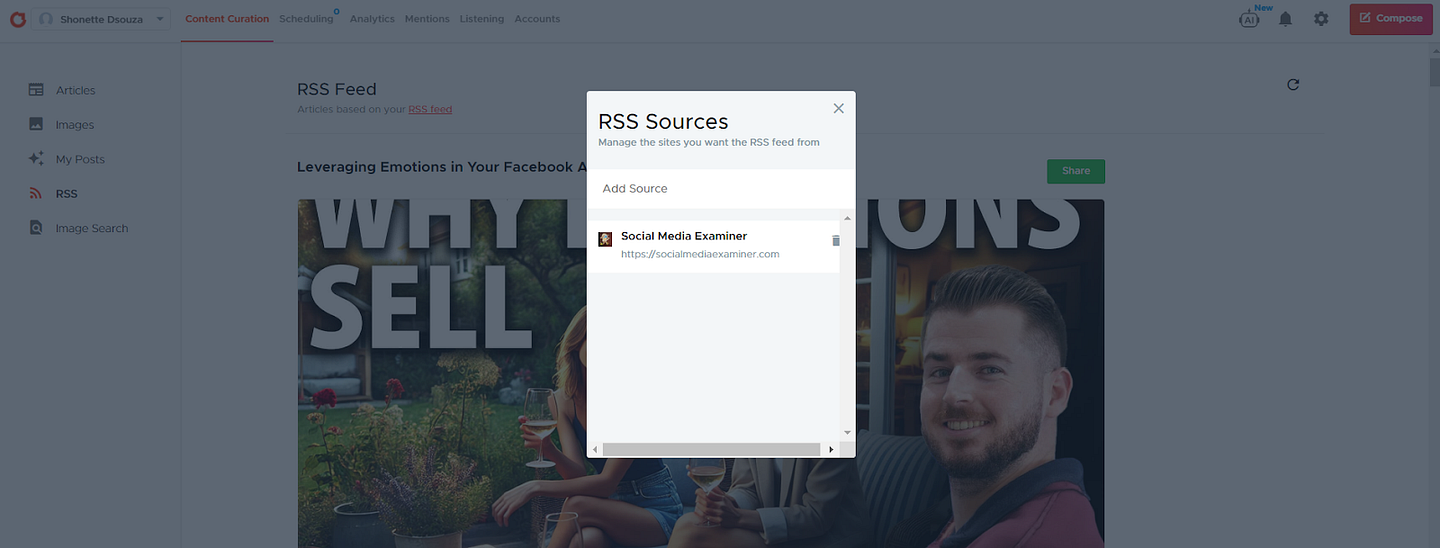Click the My Posts sparkle icon
Screen dimensions: 1440x548
[36, 159]
